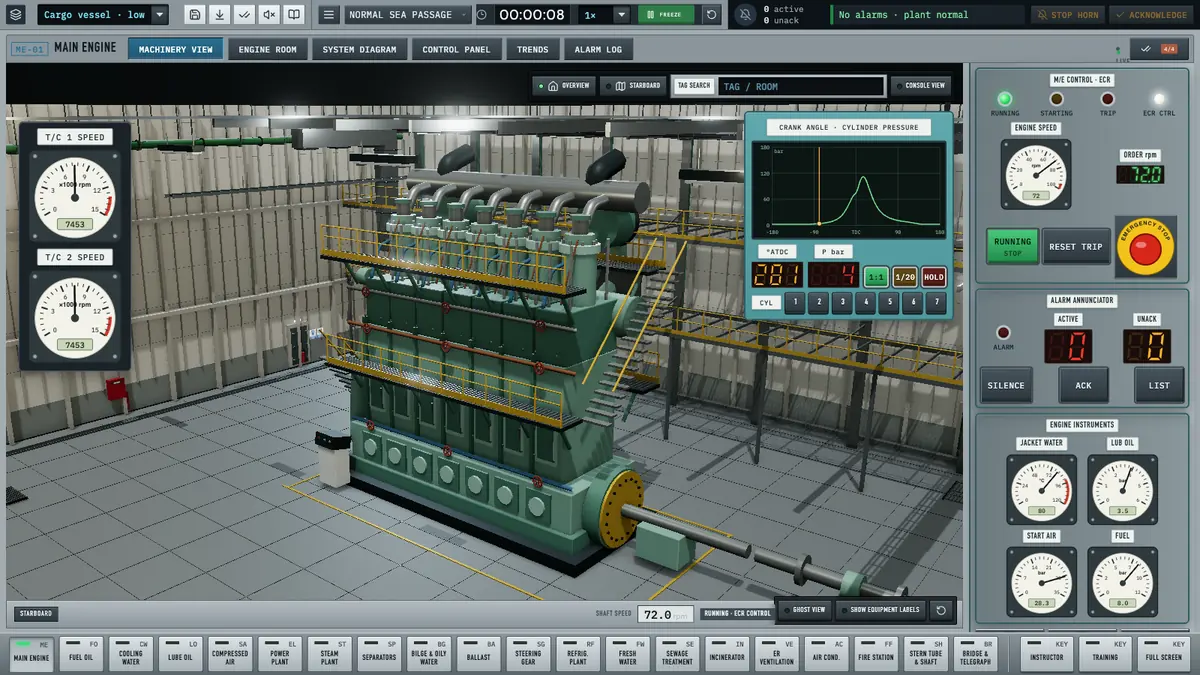Screen dimensions: 1200x675
Task: Click the crossed-out bell alarm icon
Action: 746,15
